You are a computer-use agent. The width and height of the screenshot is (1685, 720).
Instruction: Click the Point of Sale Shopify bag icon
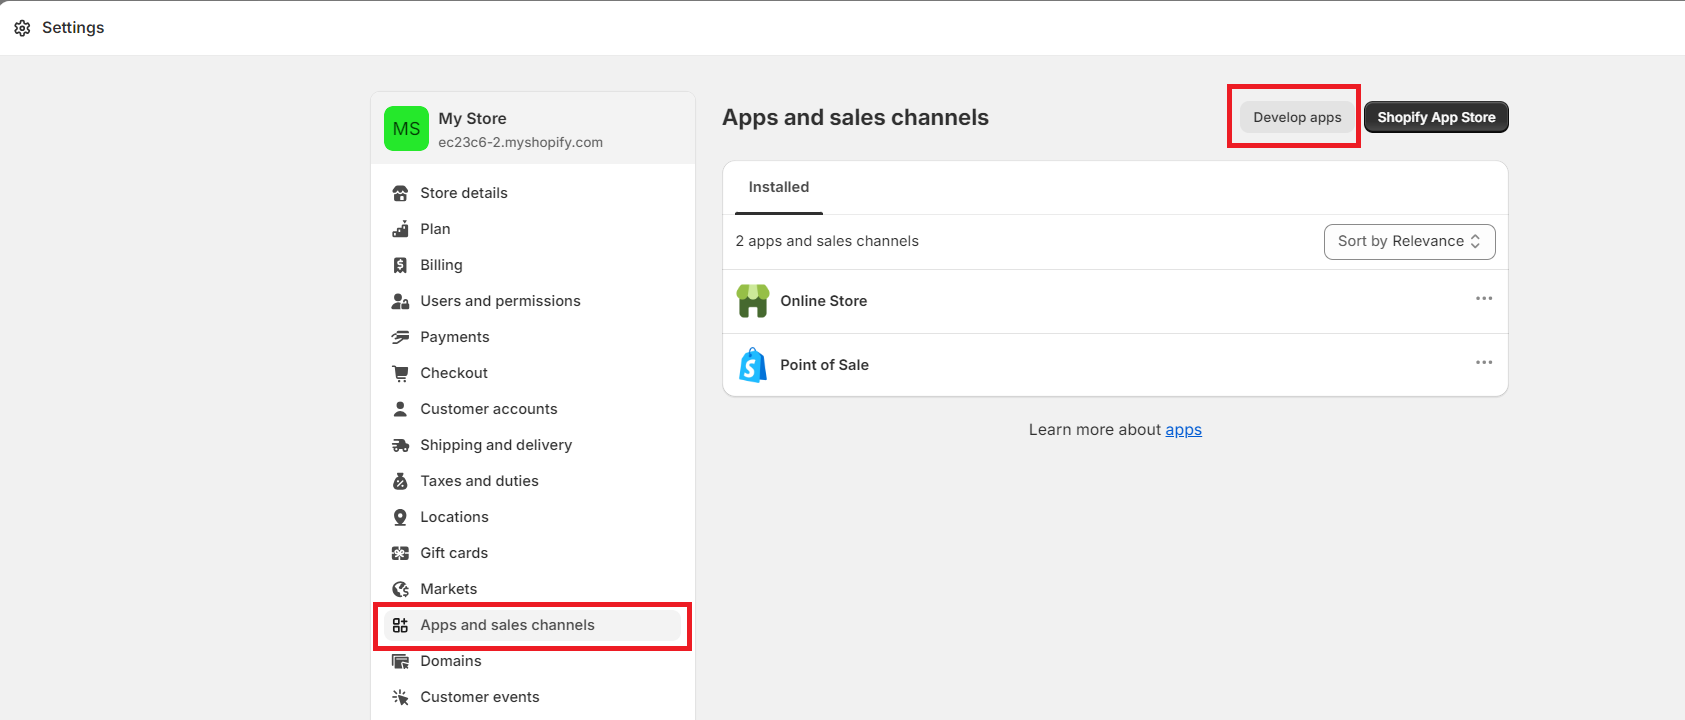click(753, 365)
